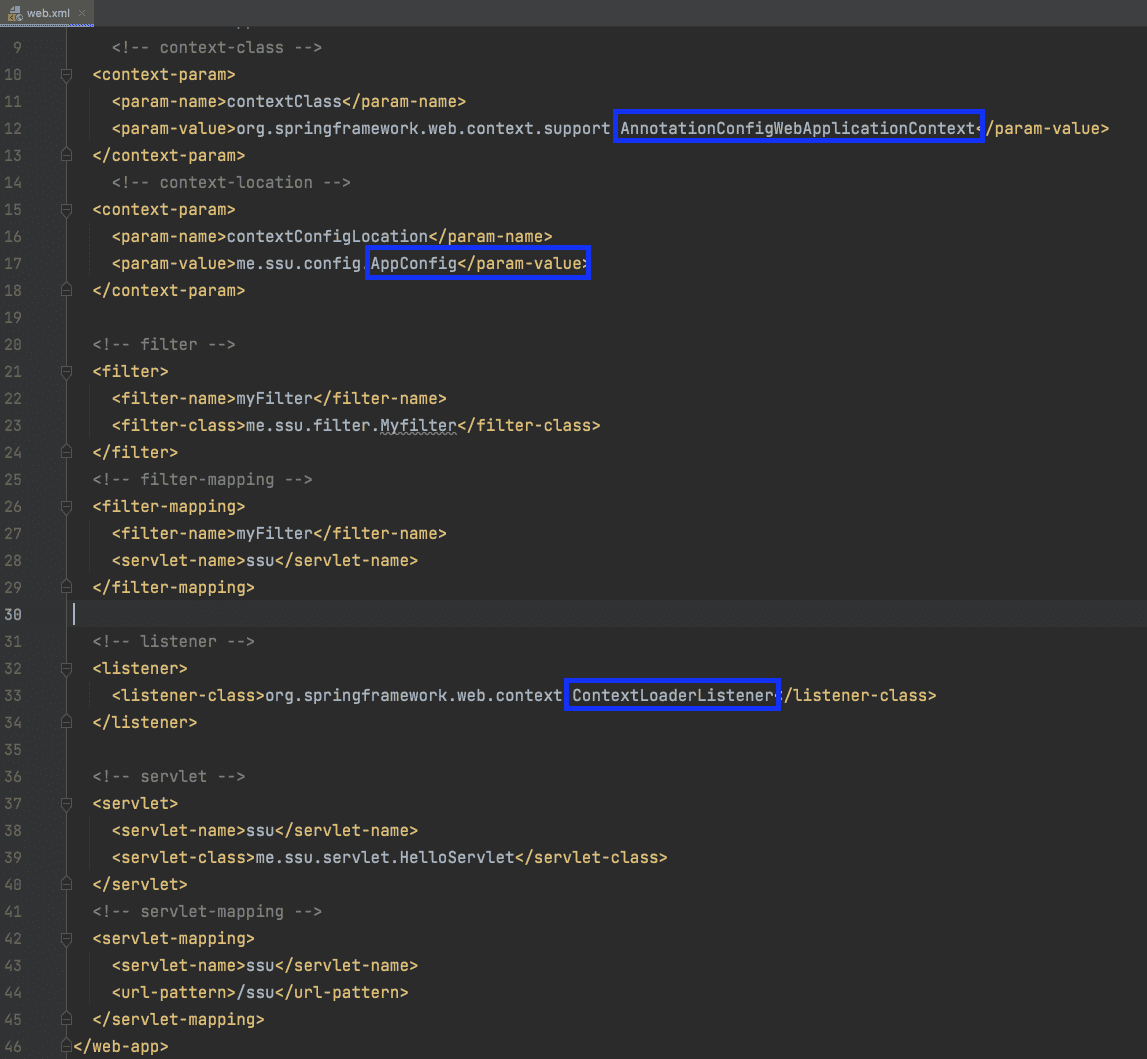Collapse the context-param block starting at line 15
Viewport: 1147px width, 1059px height.
(67, 209)
